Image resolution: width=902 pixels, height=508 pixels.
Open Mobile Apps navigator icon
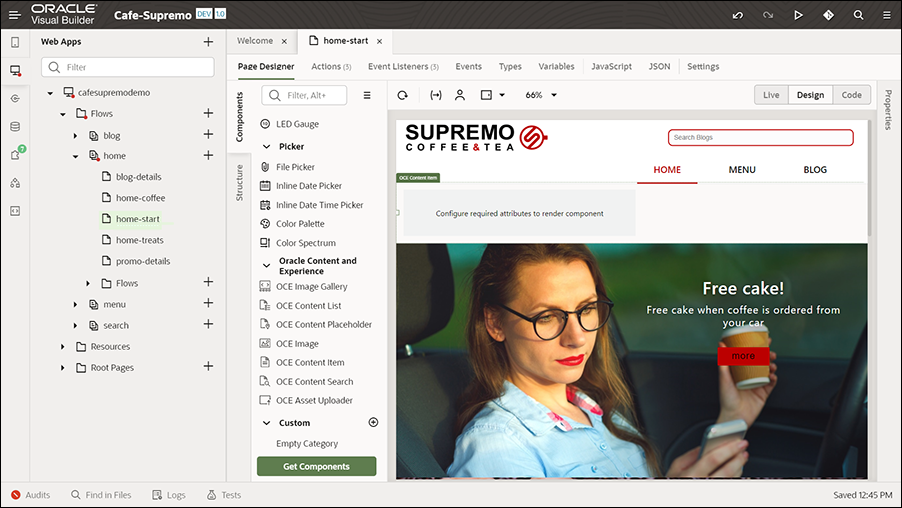tap(15, 42)
